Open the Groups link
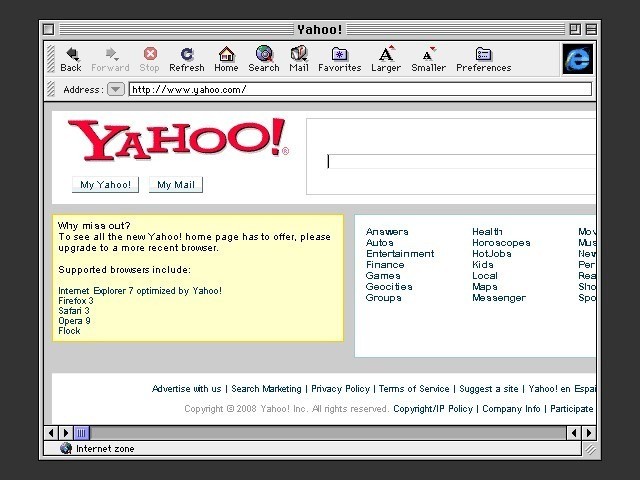 click(x=384, y=298)
